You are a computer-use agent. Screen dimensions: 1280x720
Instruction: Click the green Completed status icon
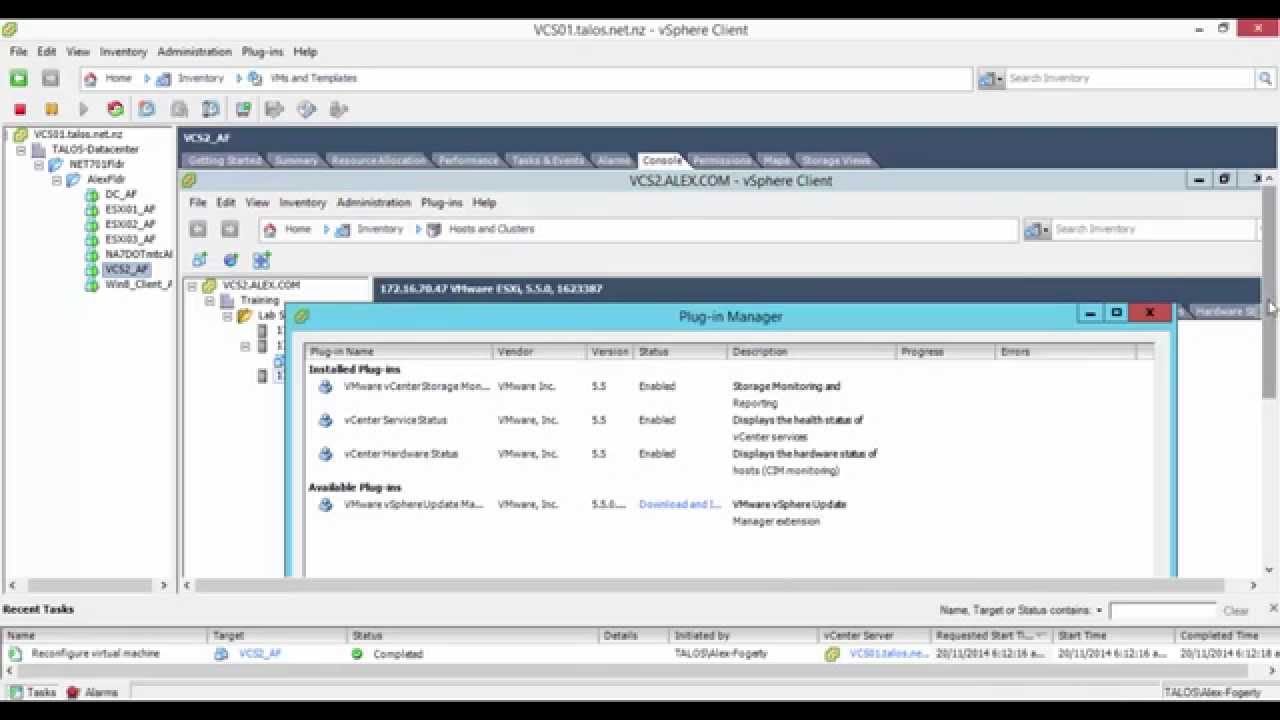pyautogui.click(x=357, y=654)
